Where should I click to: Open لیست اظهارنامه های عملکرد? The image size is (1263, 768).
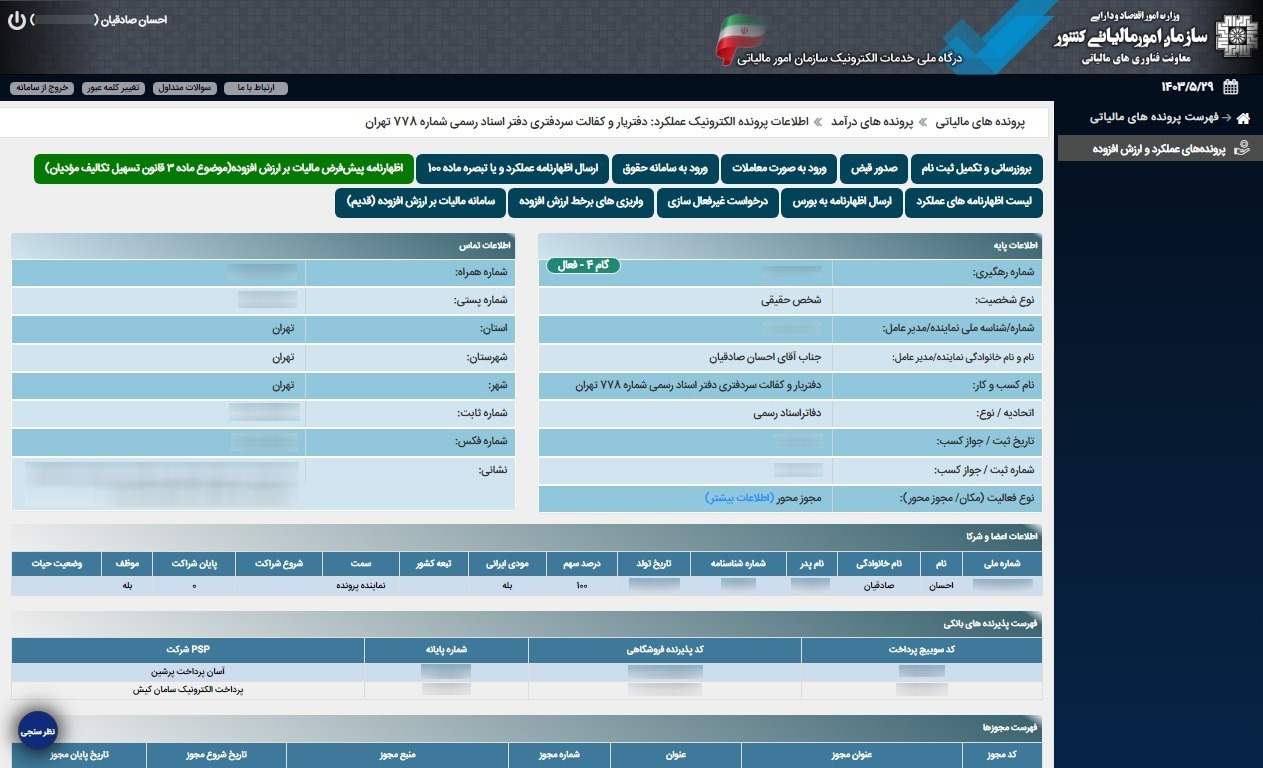(x=973, y=202)
